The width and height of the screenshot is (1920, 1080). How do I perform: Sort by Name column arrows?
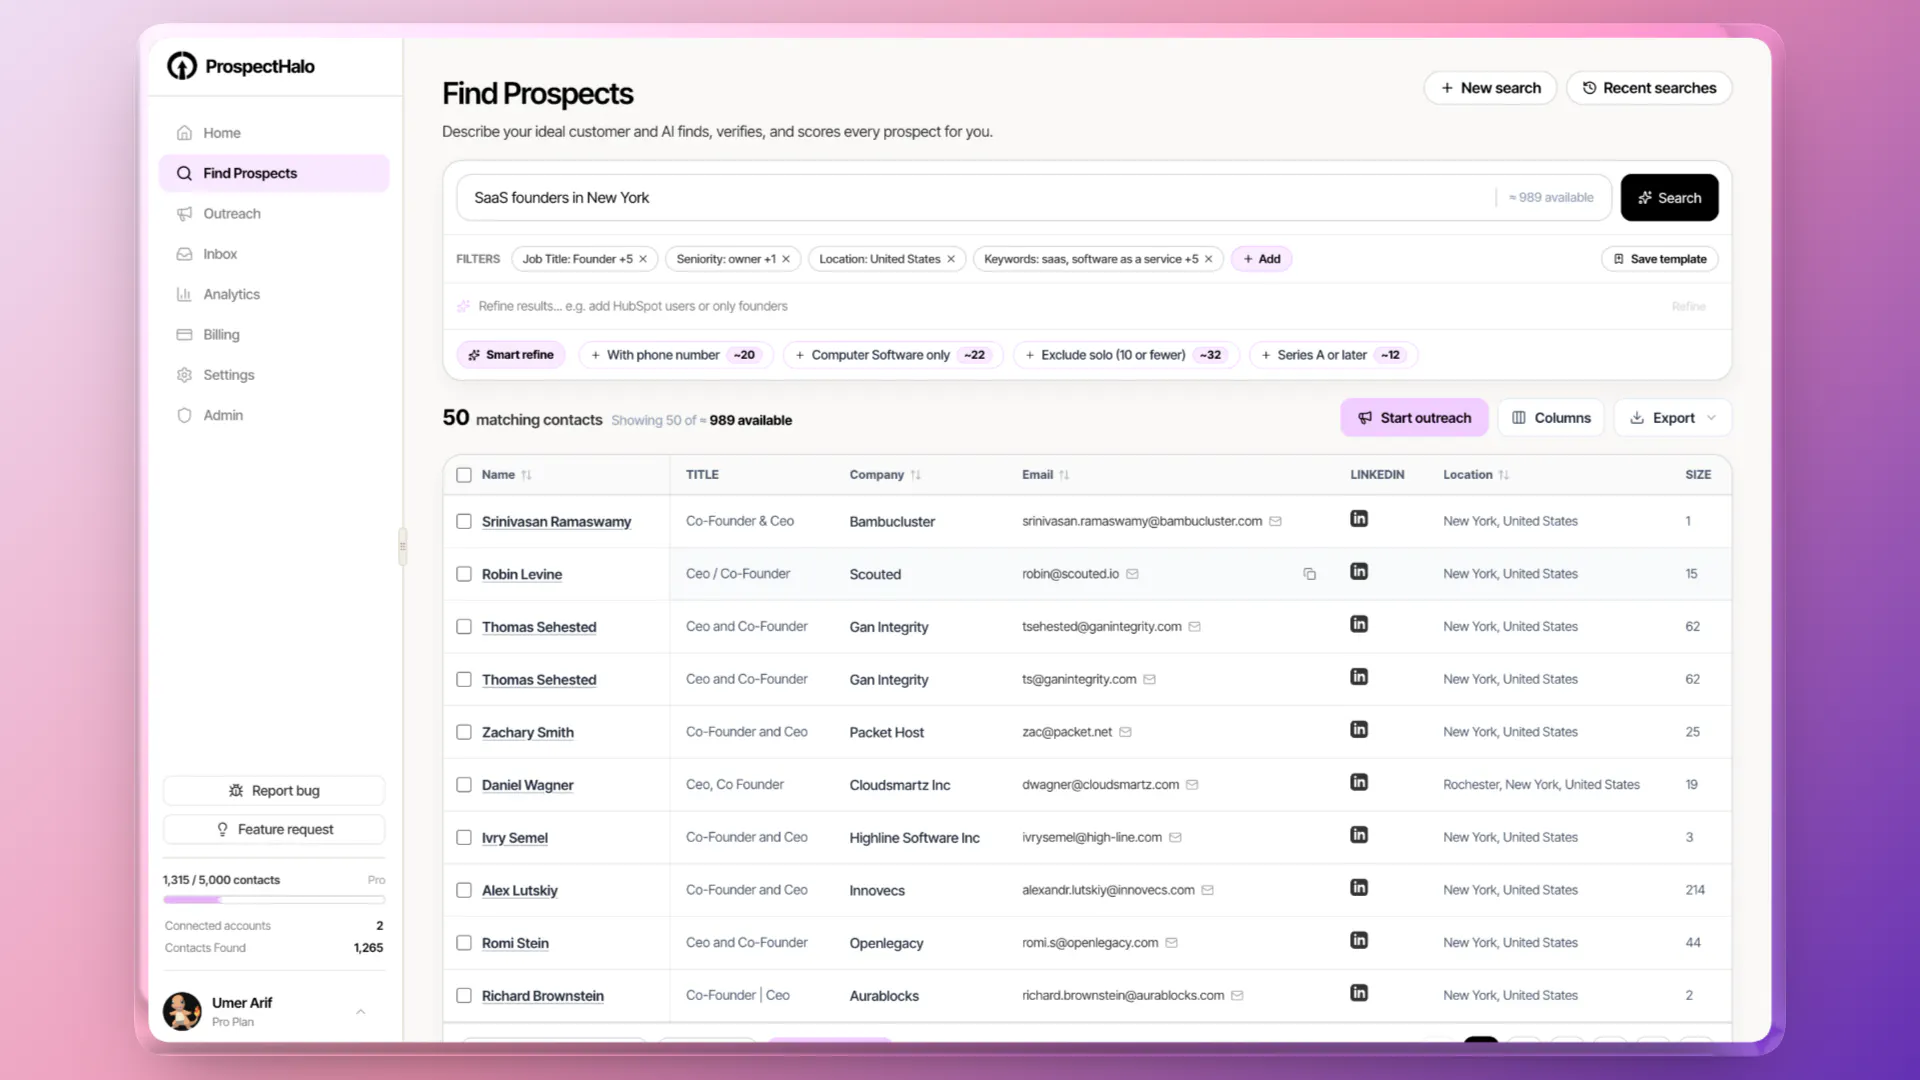coord(526,475)
